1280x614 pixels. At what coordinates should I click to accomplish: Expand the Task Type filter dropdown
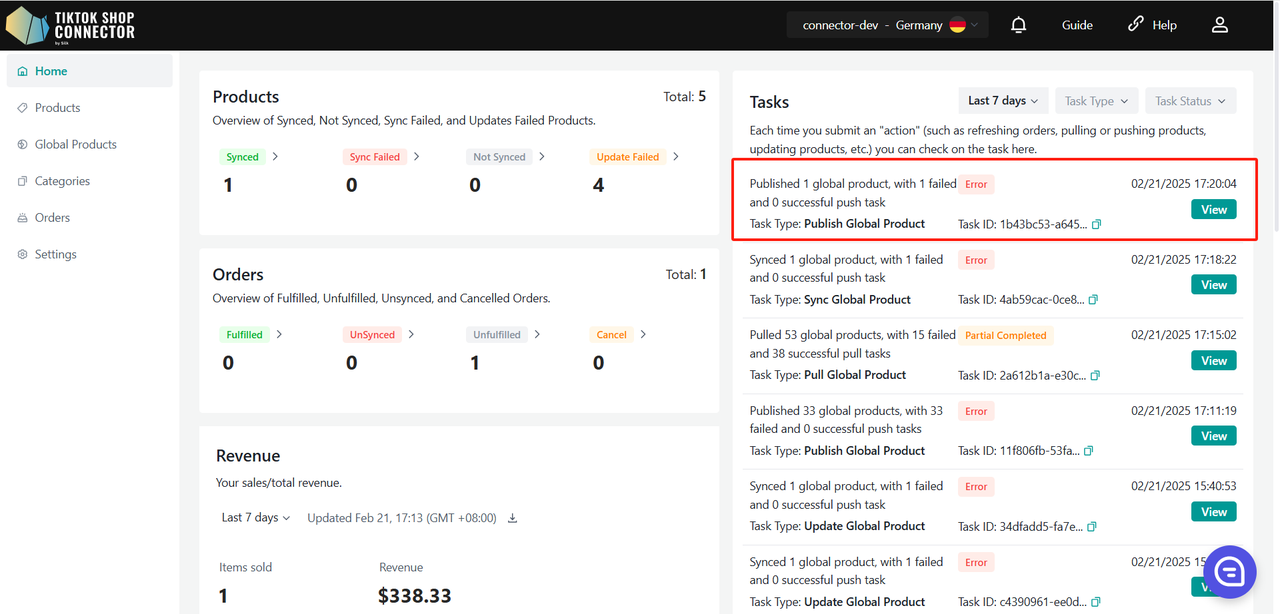(1096, 101)
